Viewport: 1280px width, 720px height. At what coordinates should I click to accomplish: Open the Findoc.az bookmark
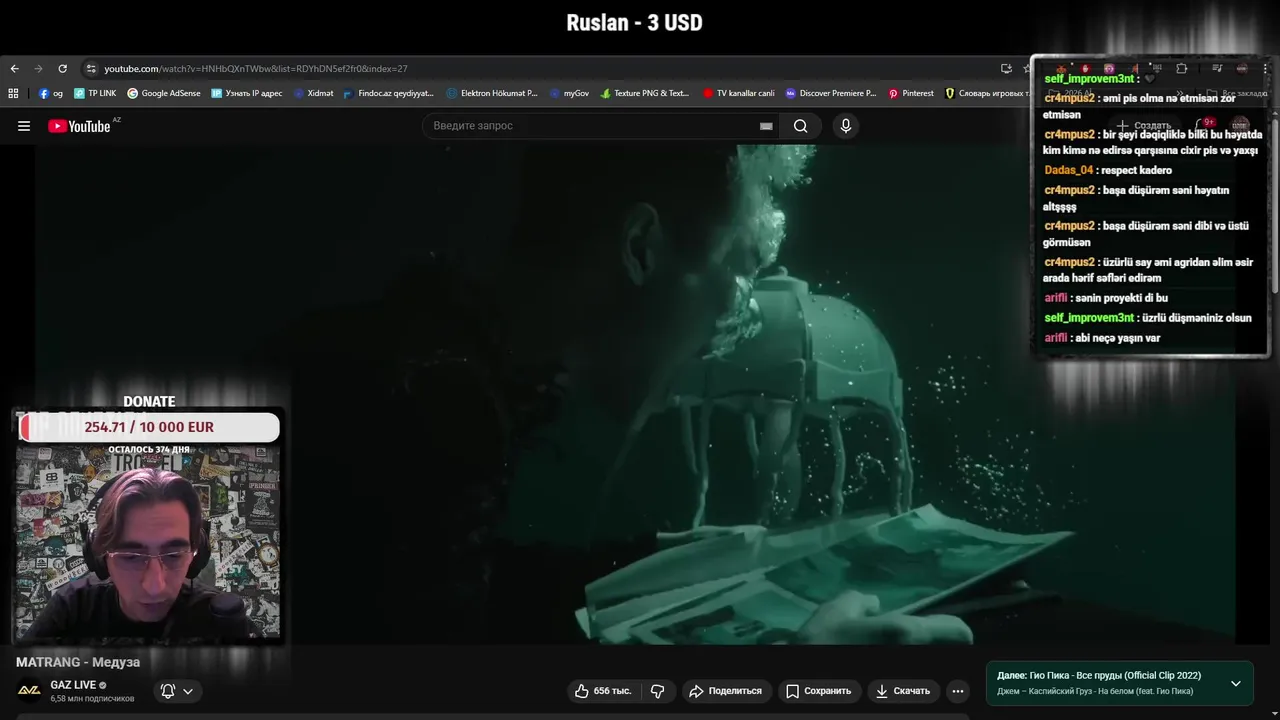point(389,93)
